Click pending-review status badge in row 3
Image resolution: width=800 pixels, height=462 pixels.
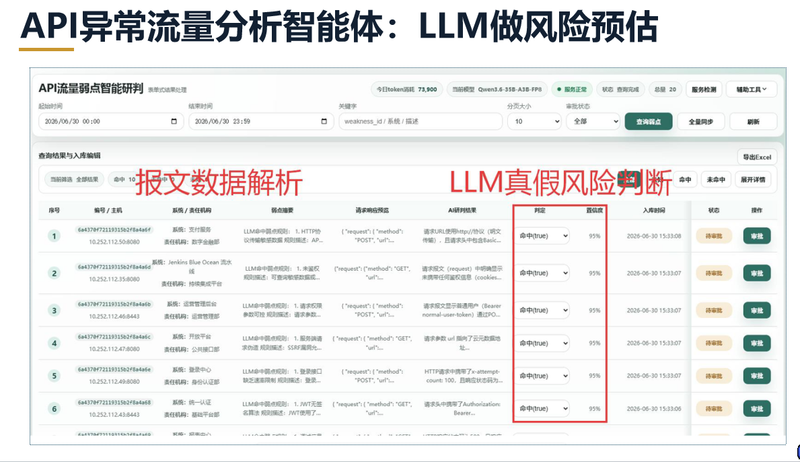point(713,311)
